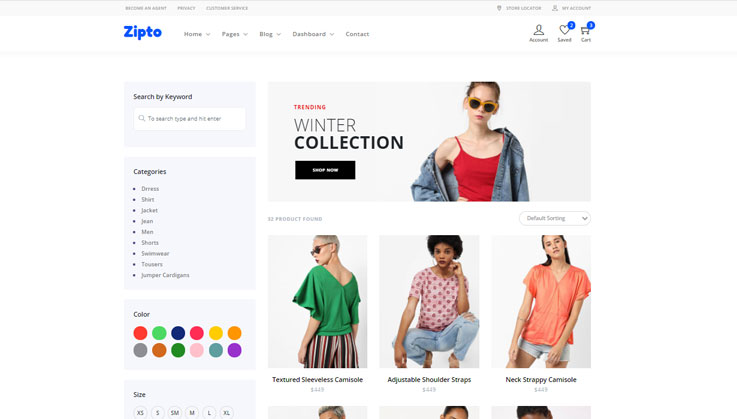Viewport: 737px width, 419px height.
Task: Expand the Blog navigation menu
Action: pyautogui.click(x=269, y=34)
